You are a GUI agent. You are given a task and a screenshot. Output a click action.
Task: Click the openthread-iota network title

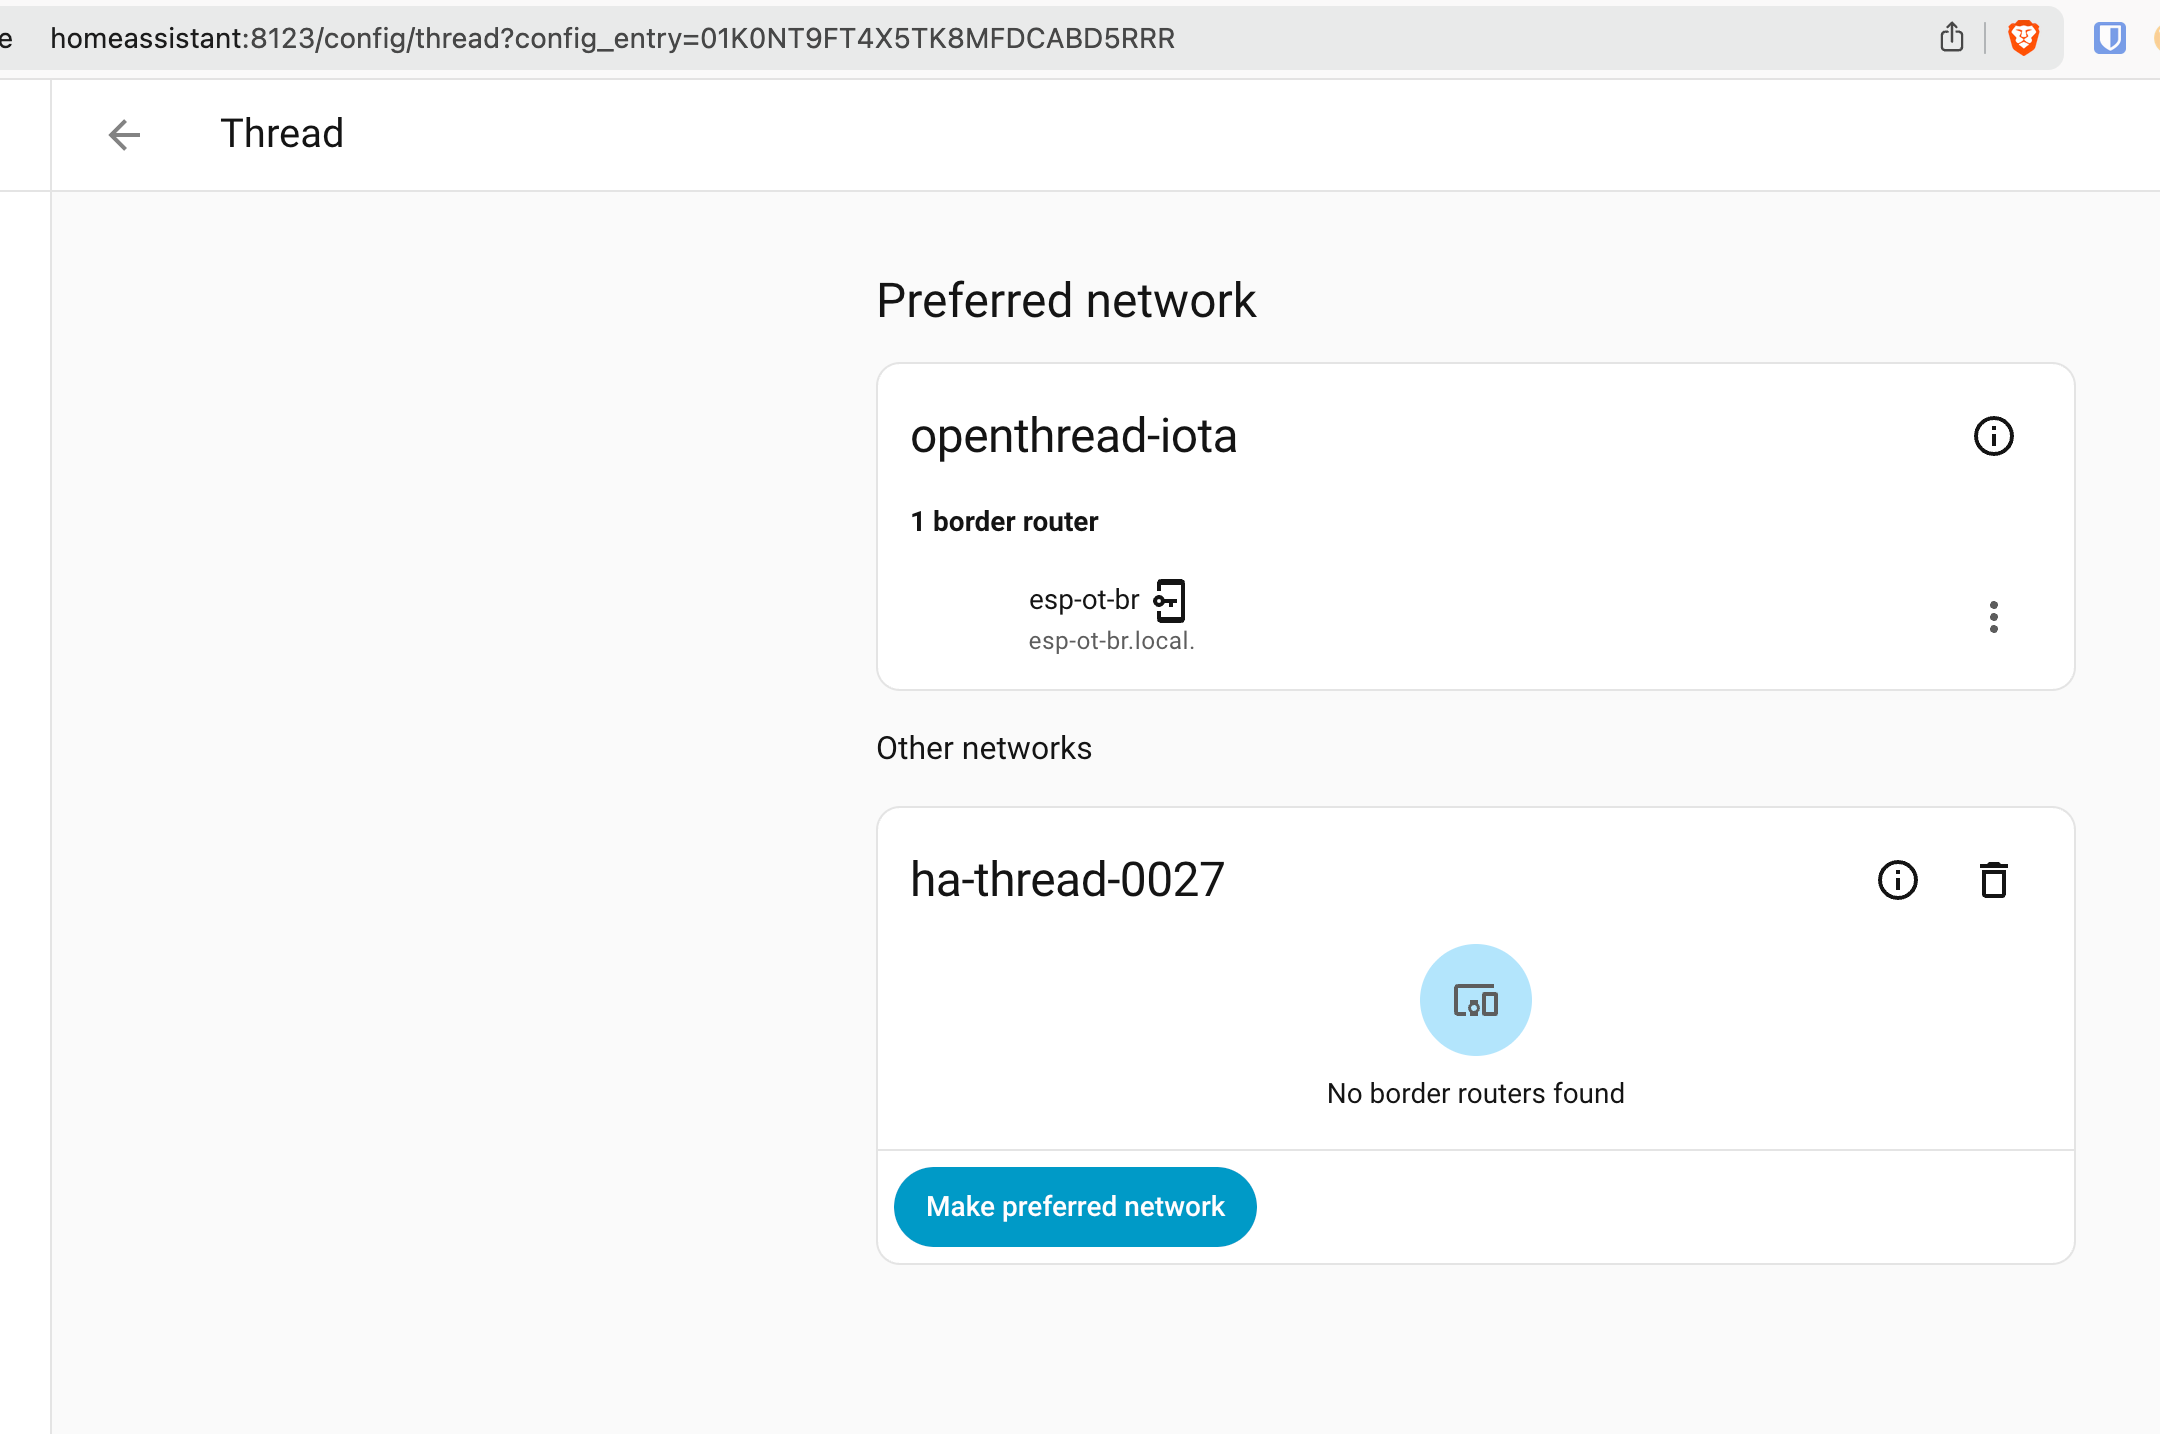pos(1073,436)
